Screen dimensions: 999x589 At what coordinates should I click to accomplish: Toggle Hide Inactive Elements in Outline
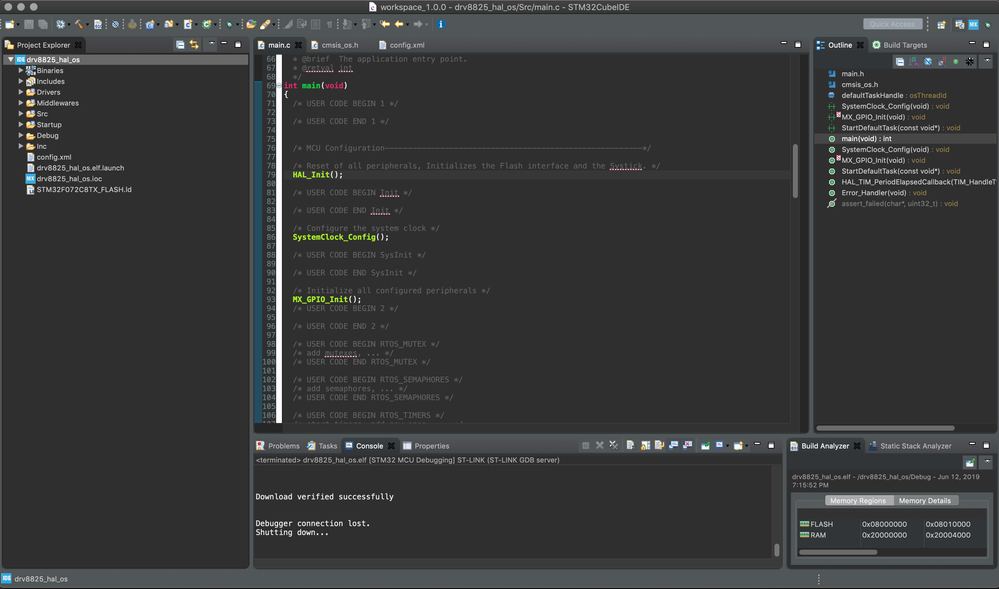(x=970, y=61)
